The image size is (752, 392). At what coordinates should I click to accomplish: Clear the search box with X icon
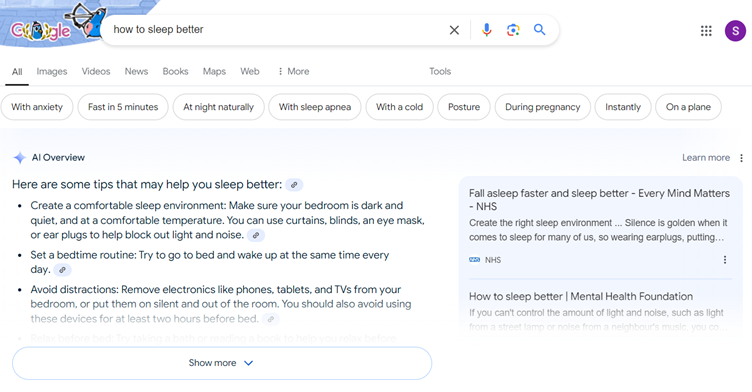454,30
